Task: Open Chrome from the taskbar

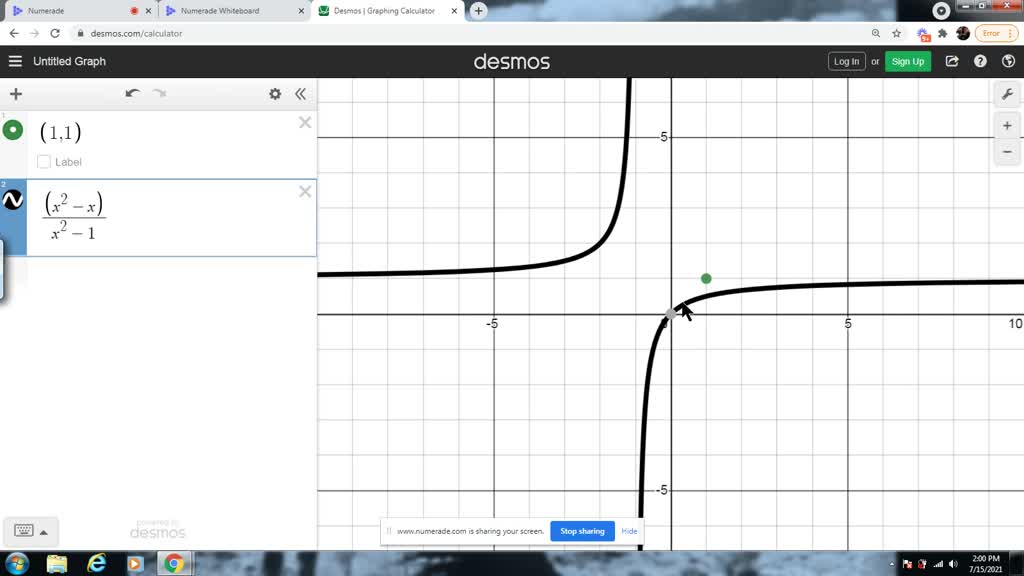Action: [174, 563]
